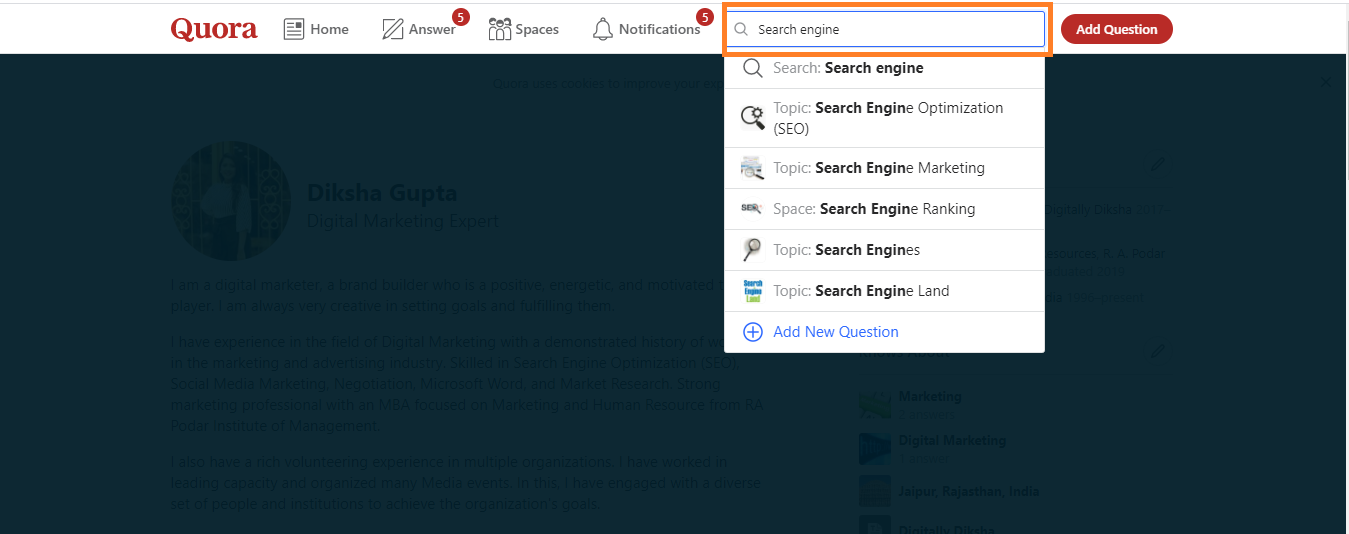Click Marketing topic thumbnail image

tap(875, 404)
